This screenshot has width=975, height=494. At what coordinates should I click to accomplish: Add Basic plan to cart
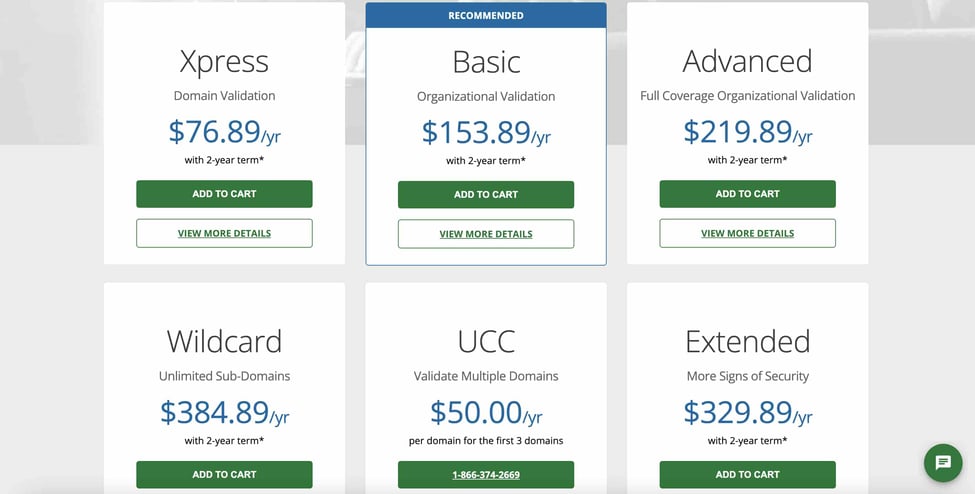(x=486, y=195)
